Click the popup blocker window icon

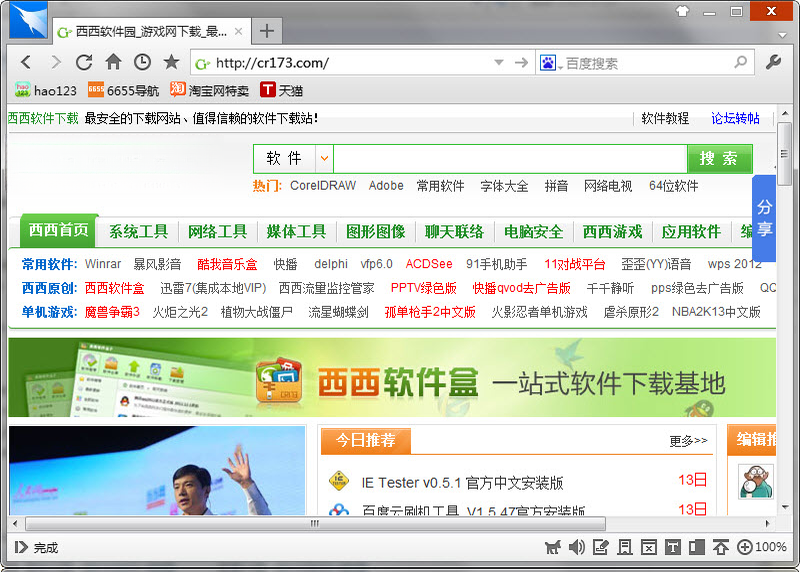coord(648,547)
